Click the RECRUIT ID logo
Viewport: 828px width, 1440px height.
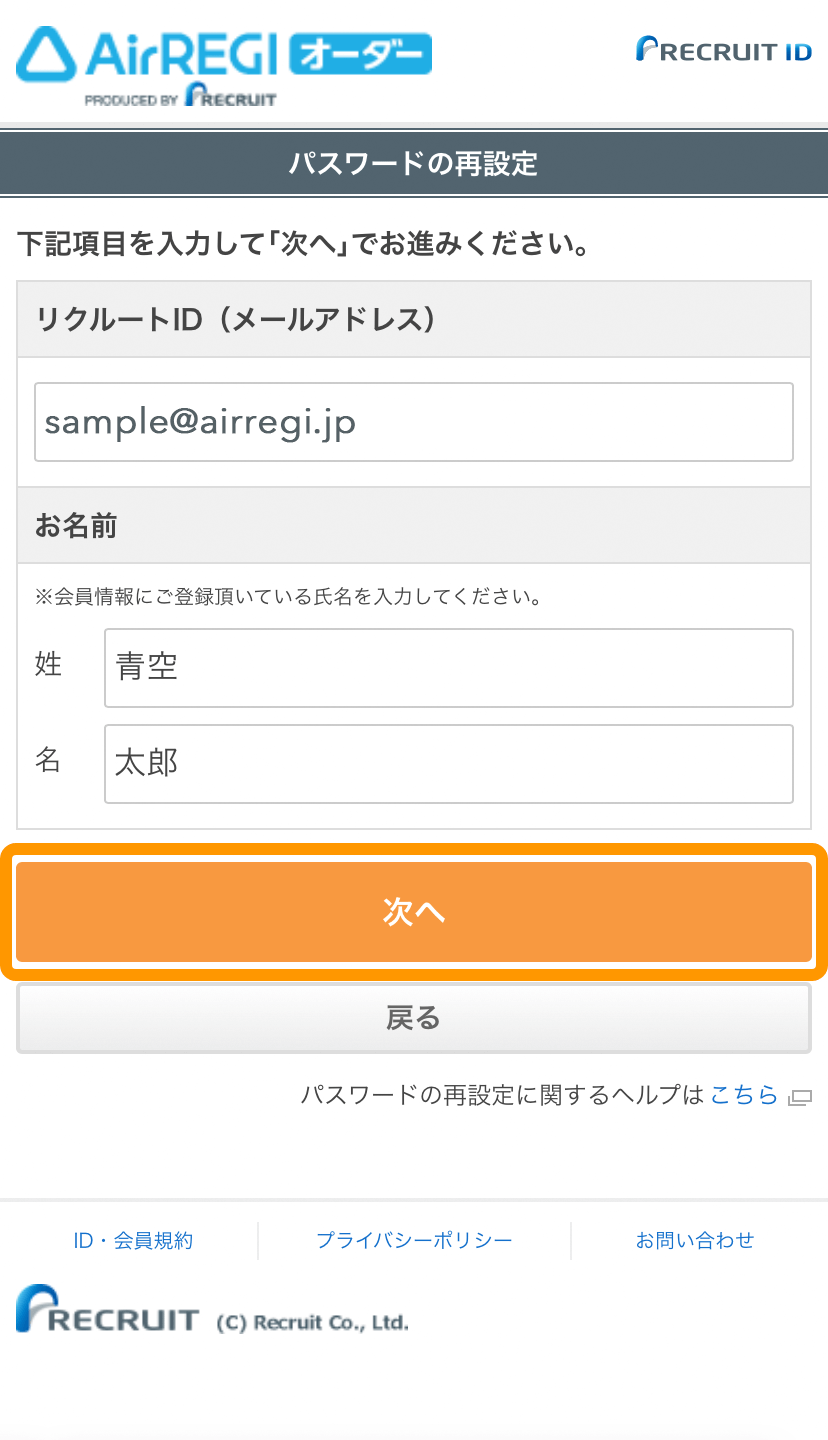pos(723,50)
